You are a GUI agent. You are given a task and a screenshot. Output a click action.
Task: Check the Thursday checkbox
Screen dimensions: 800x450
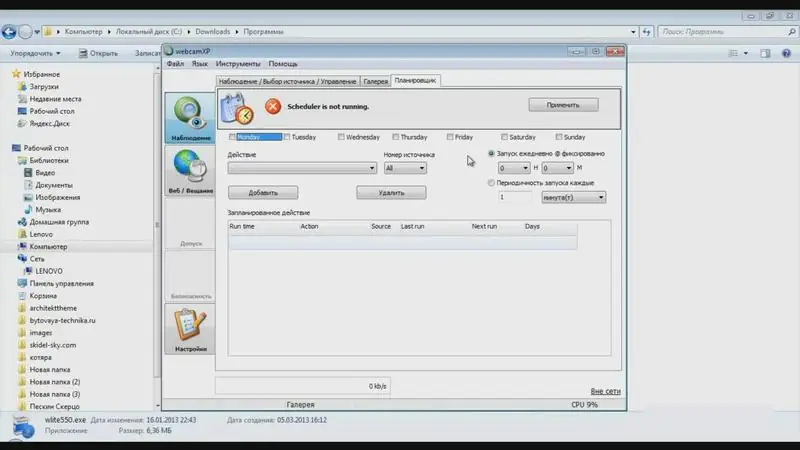tap(395, 137)
